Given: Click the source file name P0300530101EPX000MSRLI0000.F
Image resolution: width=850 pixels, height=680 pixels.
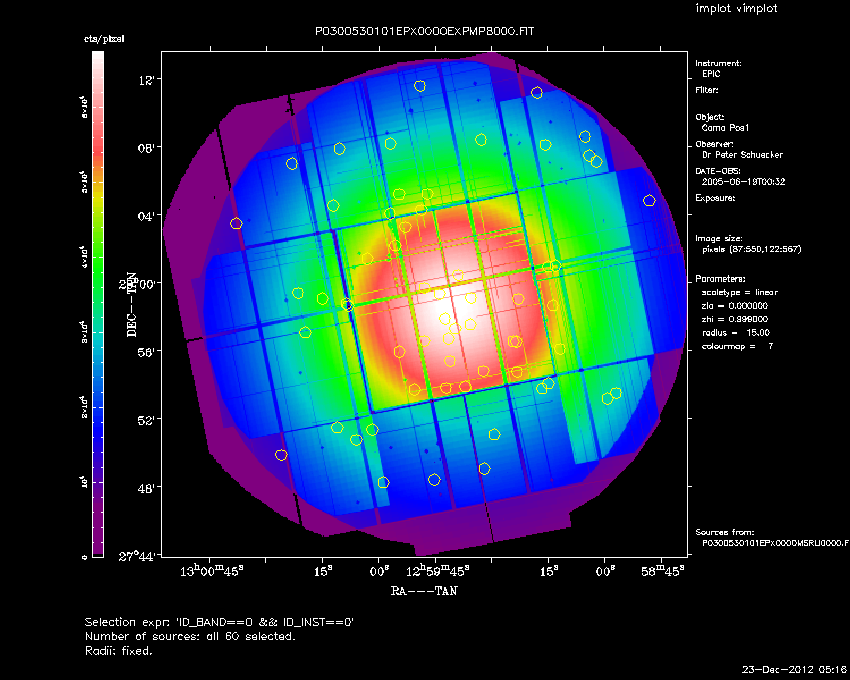Looking at the screenshot, I should 775,543.
